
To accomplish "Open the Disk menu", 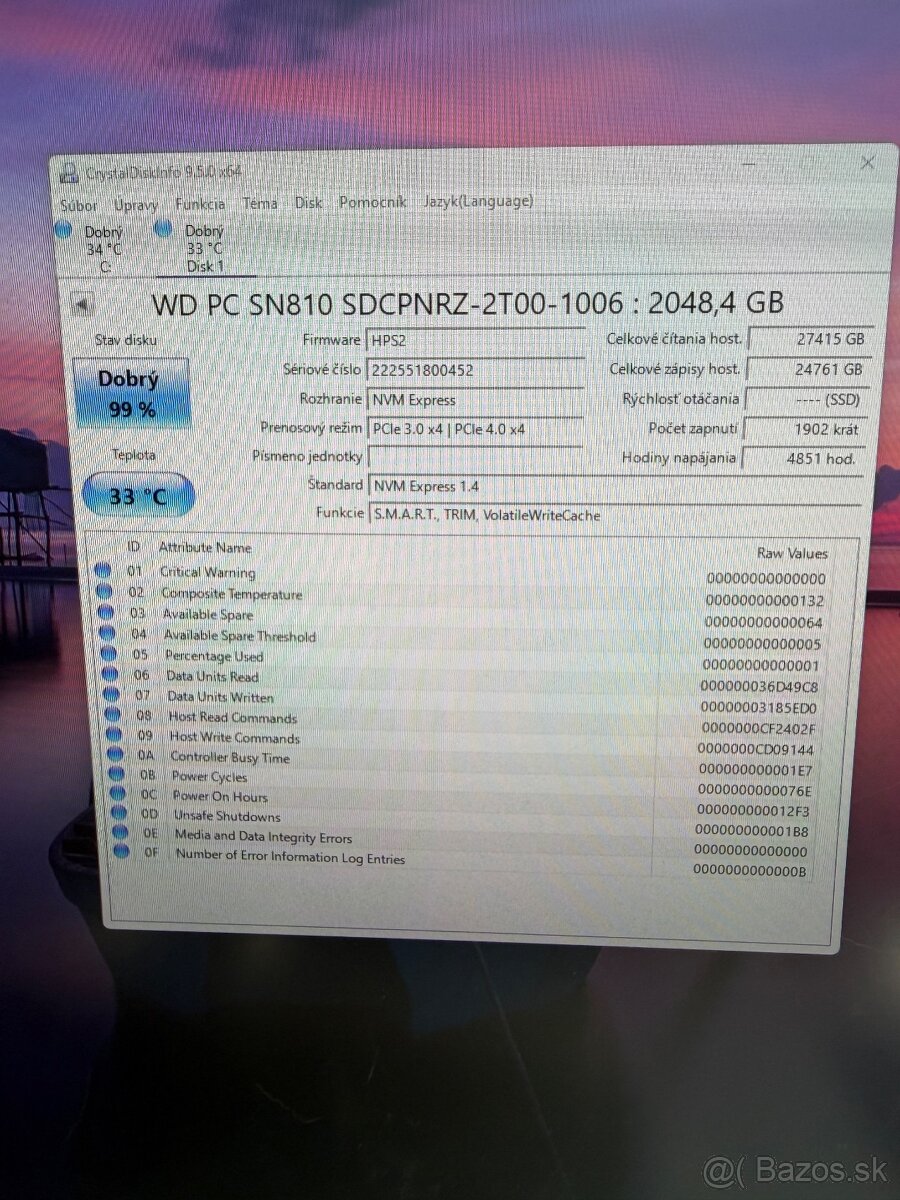I will point(308,202).
